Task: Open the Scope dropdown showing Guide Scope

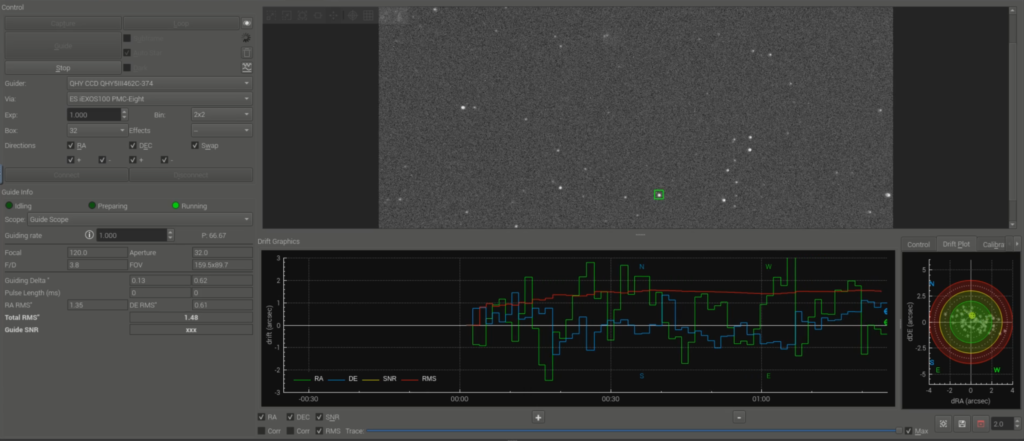Action: click(x=140, y=220)
